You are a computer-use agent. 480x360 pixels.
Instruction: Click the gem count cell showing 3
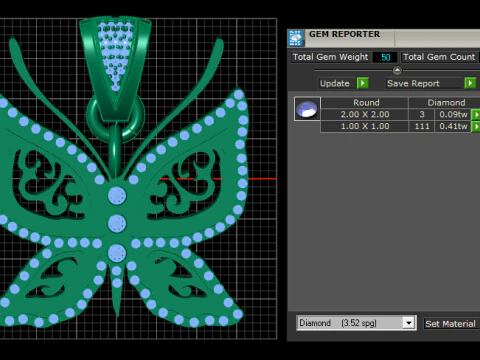tap(422, 114)
